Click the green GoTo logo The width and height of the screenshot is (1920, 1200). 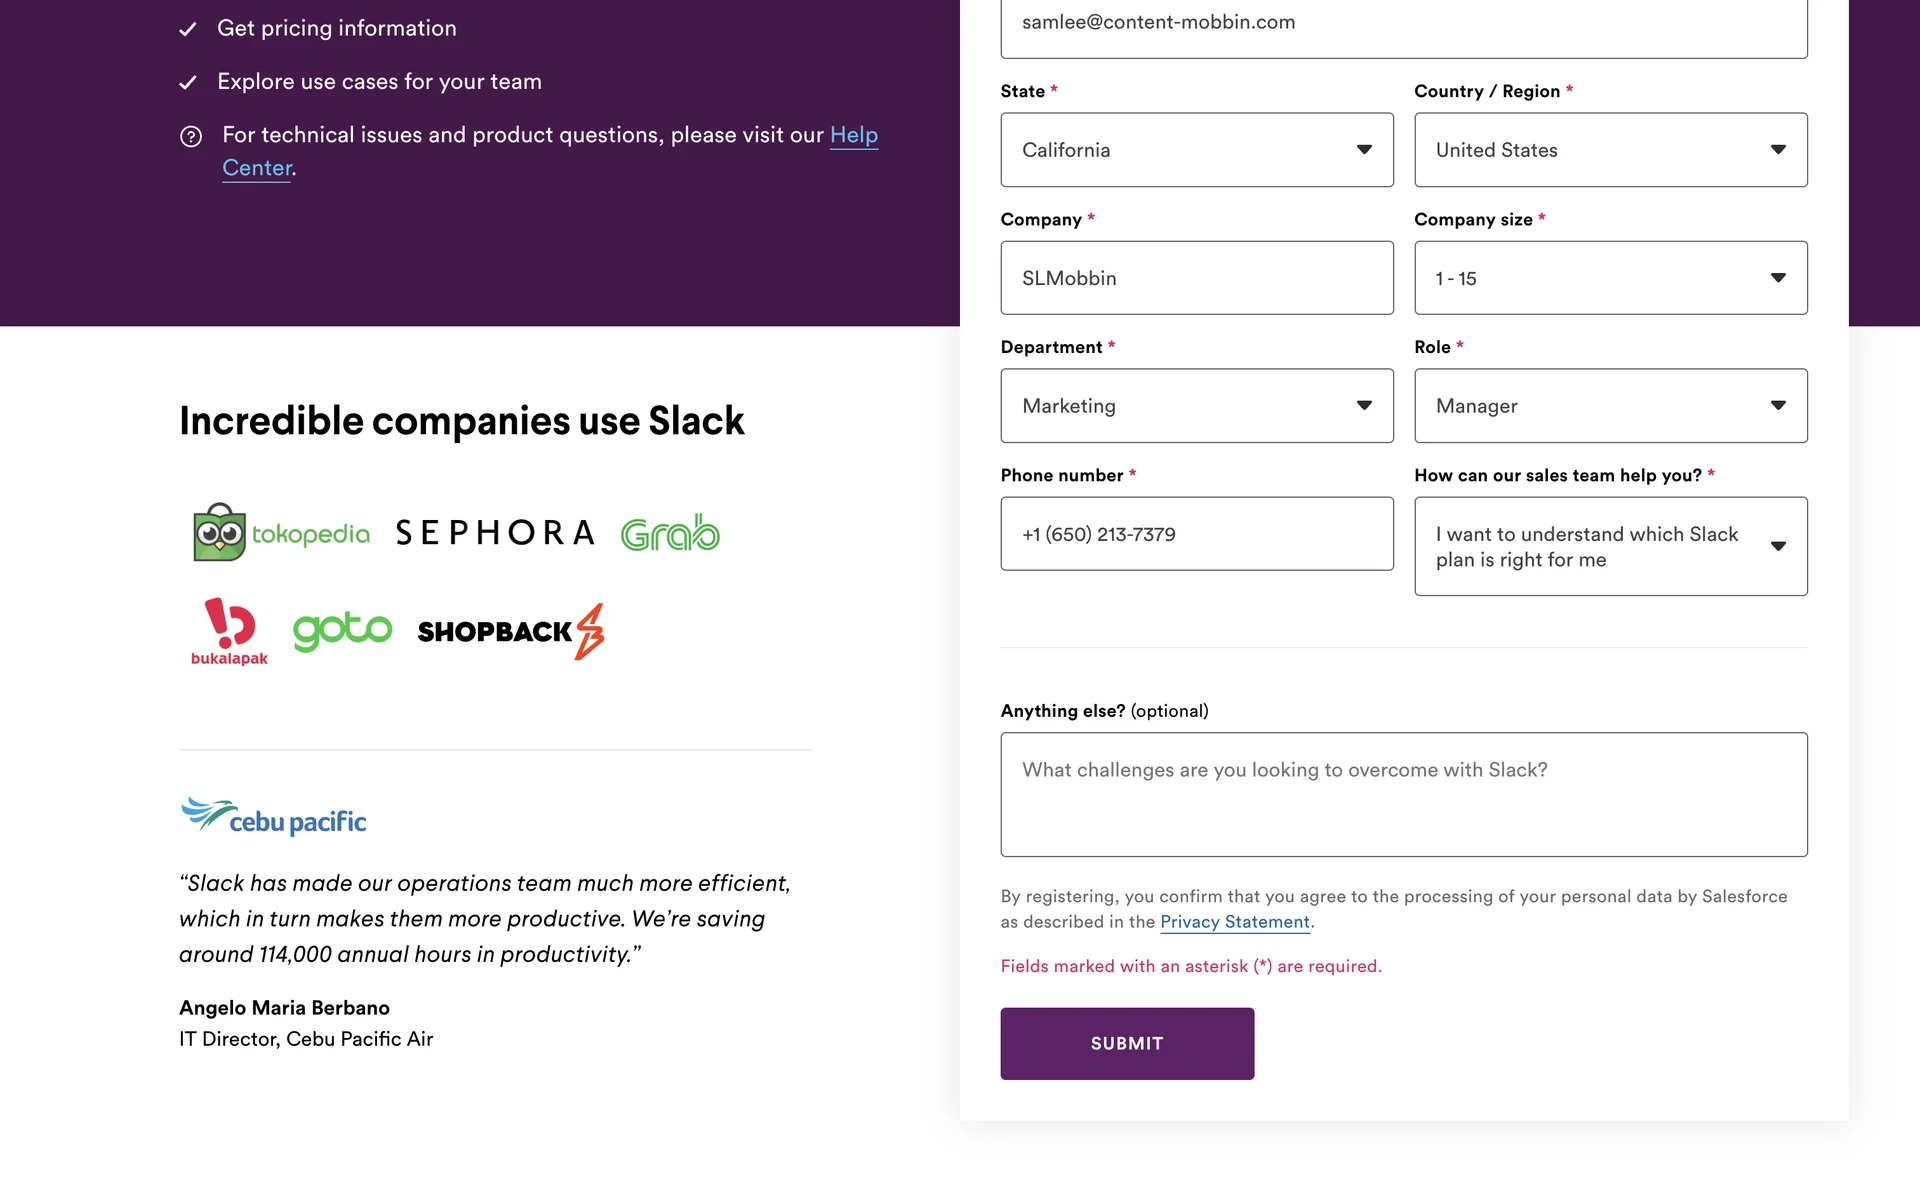point(342,630)
